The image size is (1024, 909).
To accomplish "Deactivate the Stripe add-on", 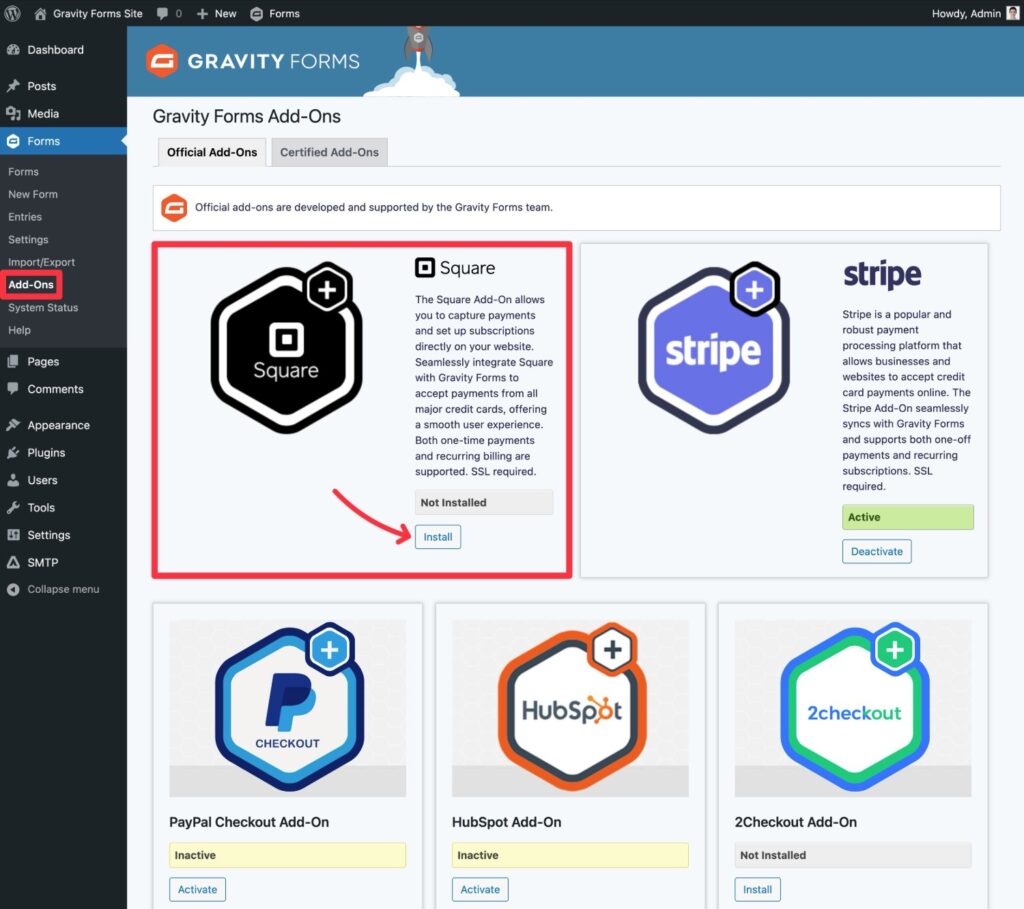I will 876,551.
